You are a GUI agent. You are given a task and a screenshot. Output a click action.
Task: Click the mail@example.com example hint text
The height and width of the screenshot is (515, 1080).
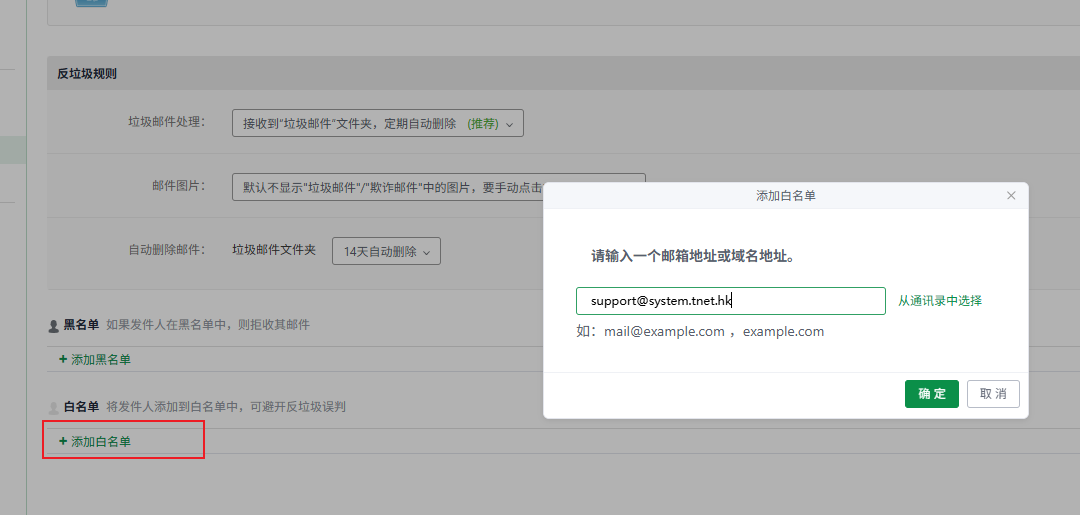click(x=664, y=331)
